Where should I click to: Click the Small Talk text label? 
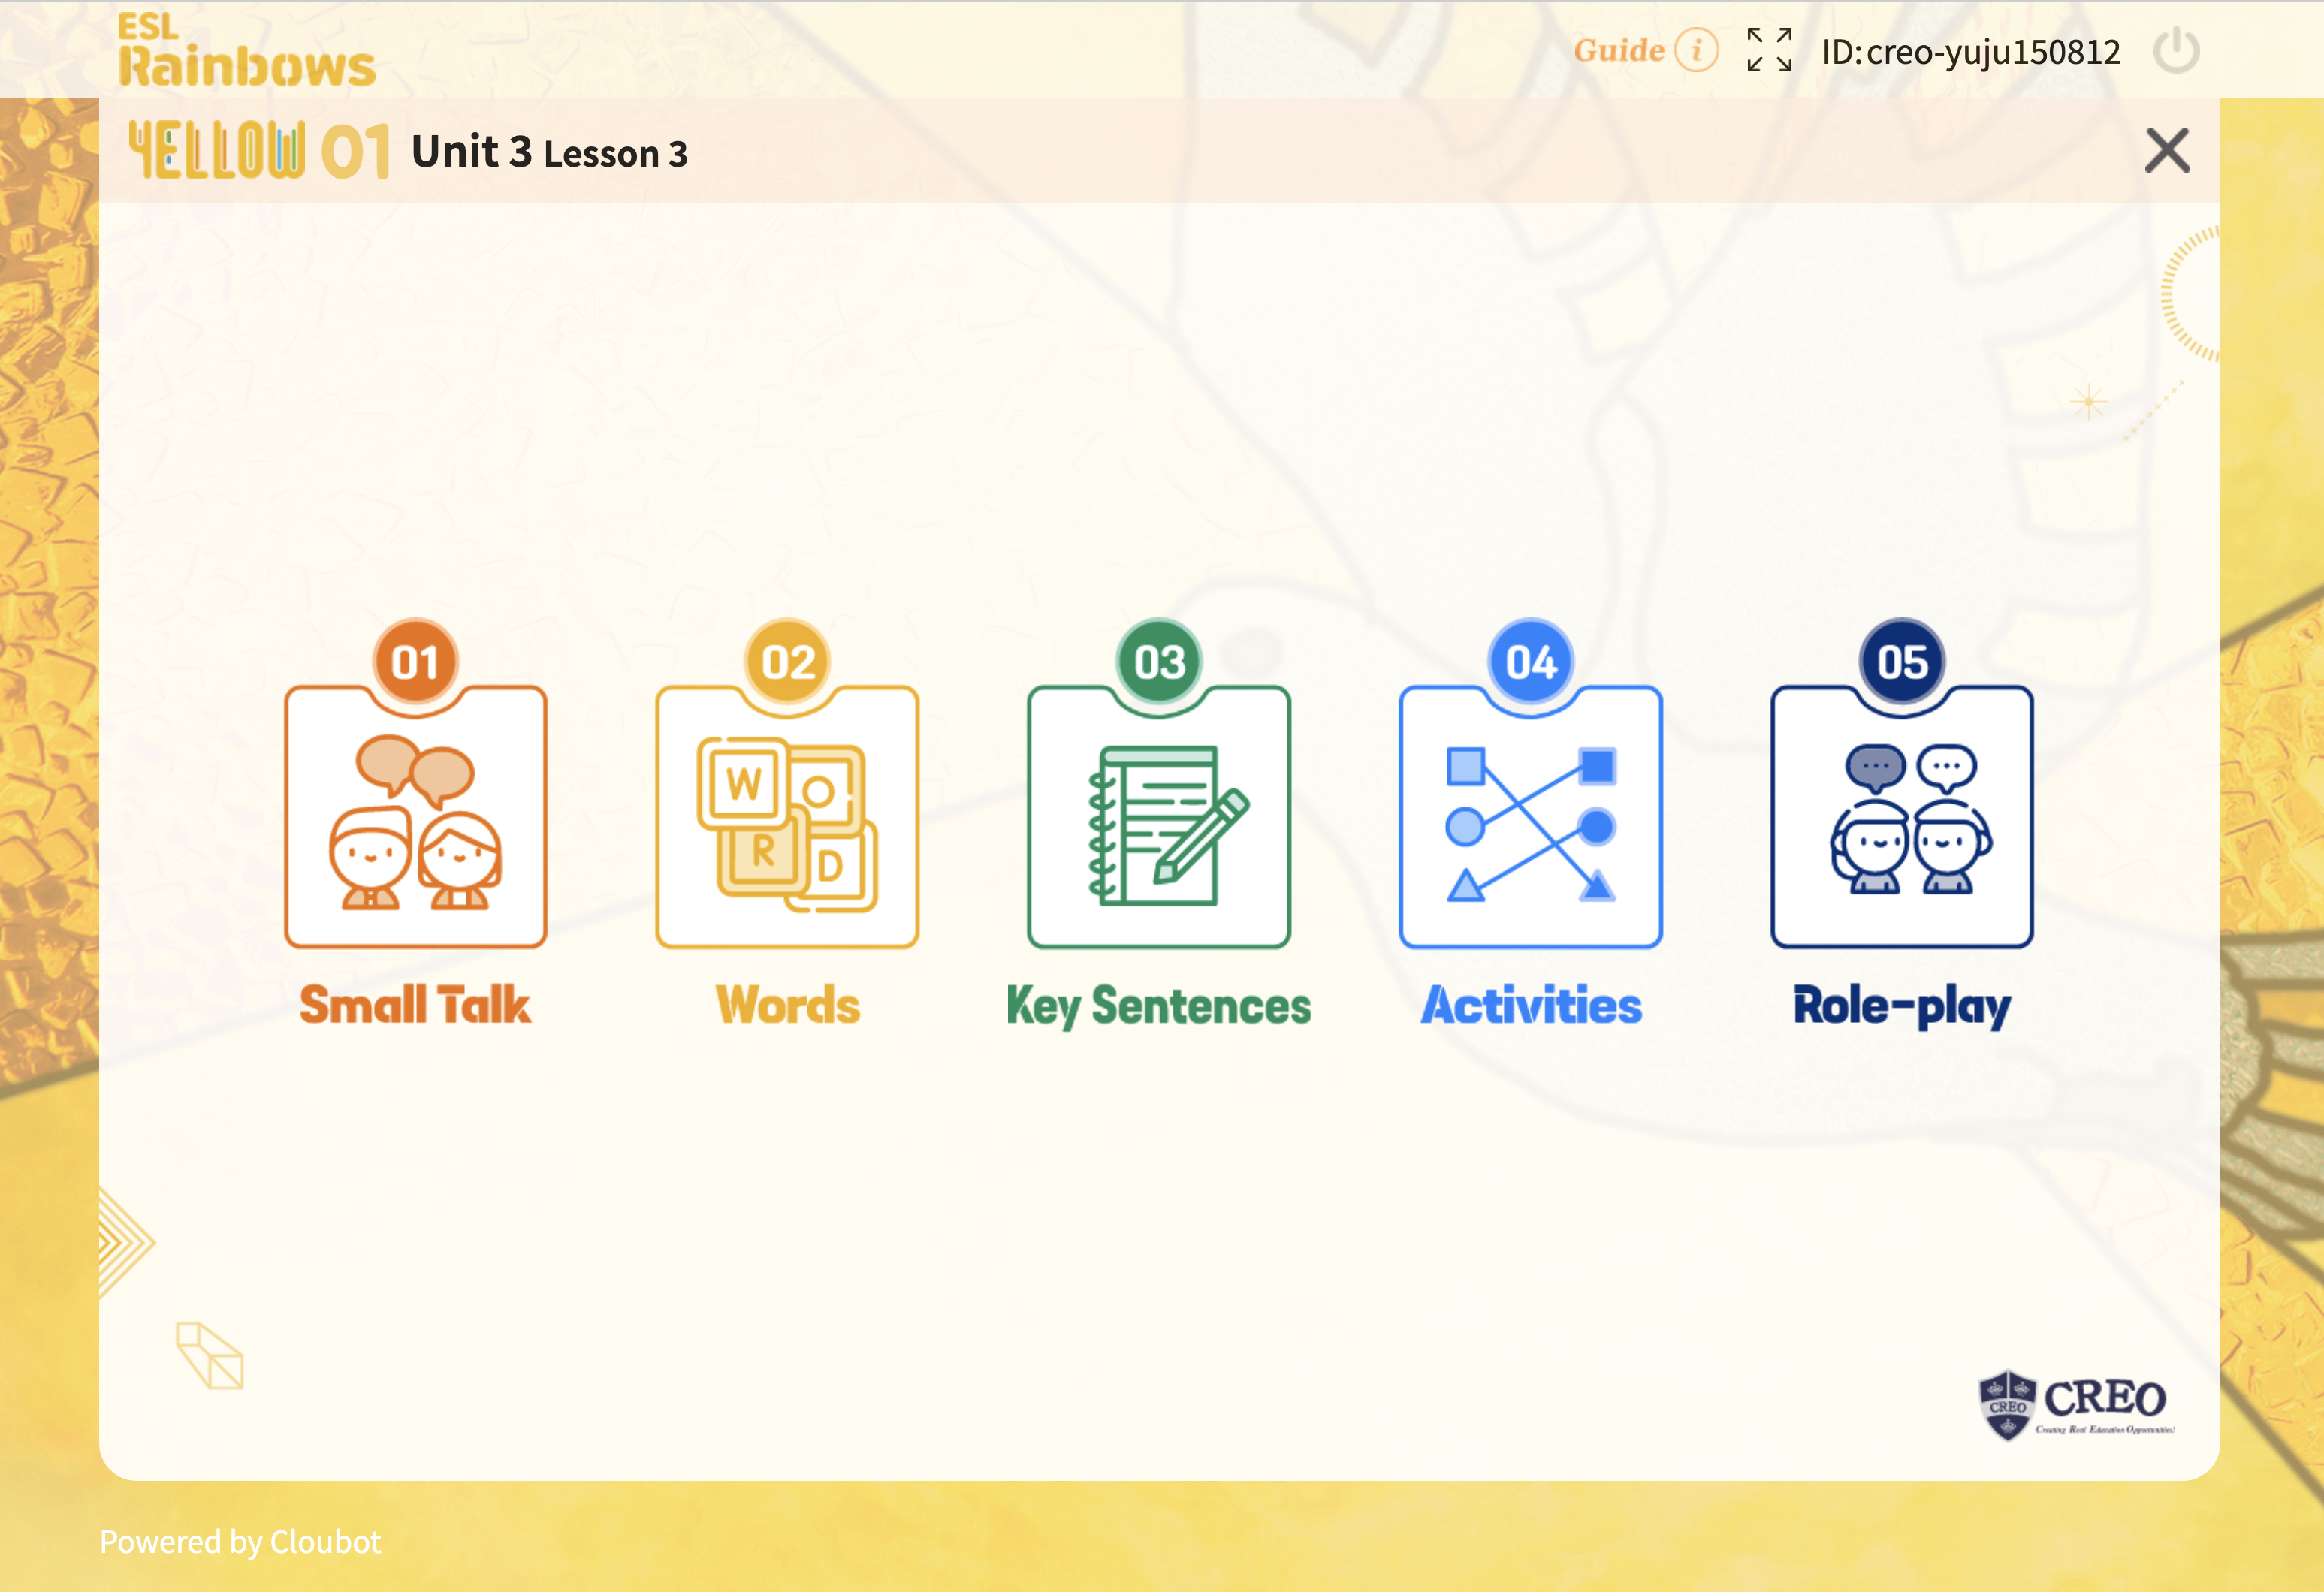pos(415,1005)
